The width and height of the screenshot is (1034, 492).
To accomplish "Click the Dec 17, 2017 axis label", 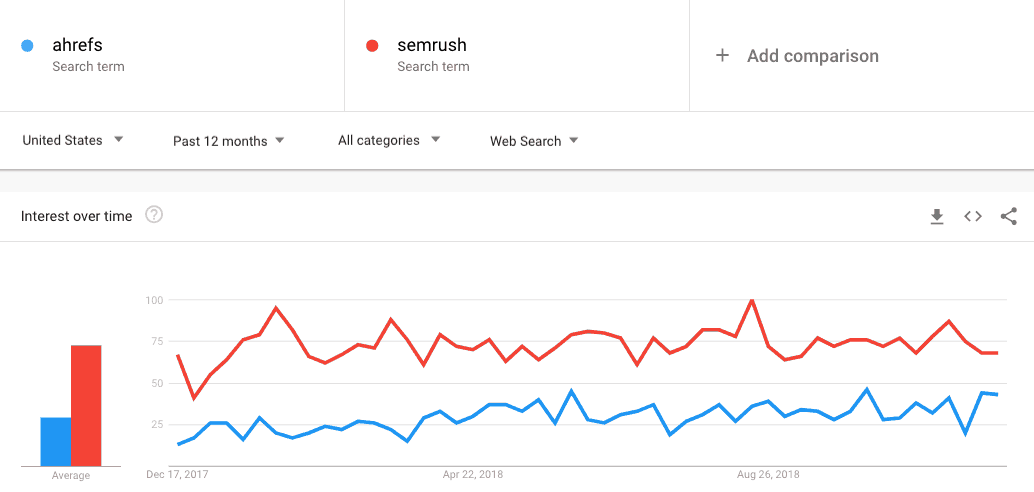I will pos(176,474).
